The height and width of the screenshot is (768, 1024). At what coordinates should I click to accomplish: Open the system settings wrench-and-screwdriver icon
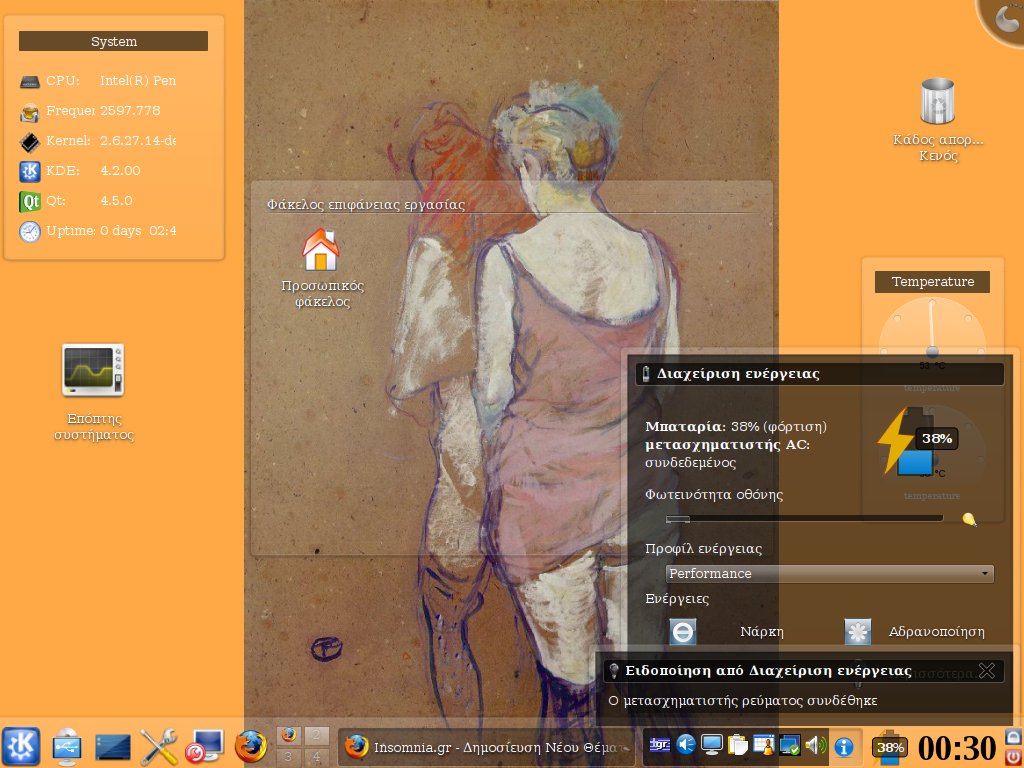159,746
